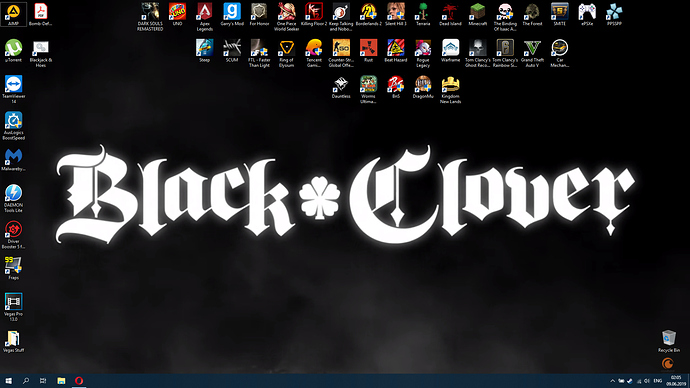The image size is (690, 388).
Task: Launch Driver Booster shortcut
Action: pyautogui.click(x=14, y=234)
